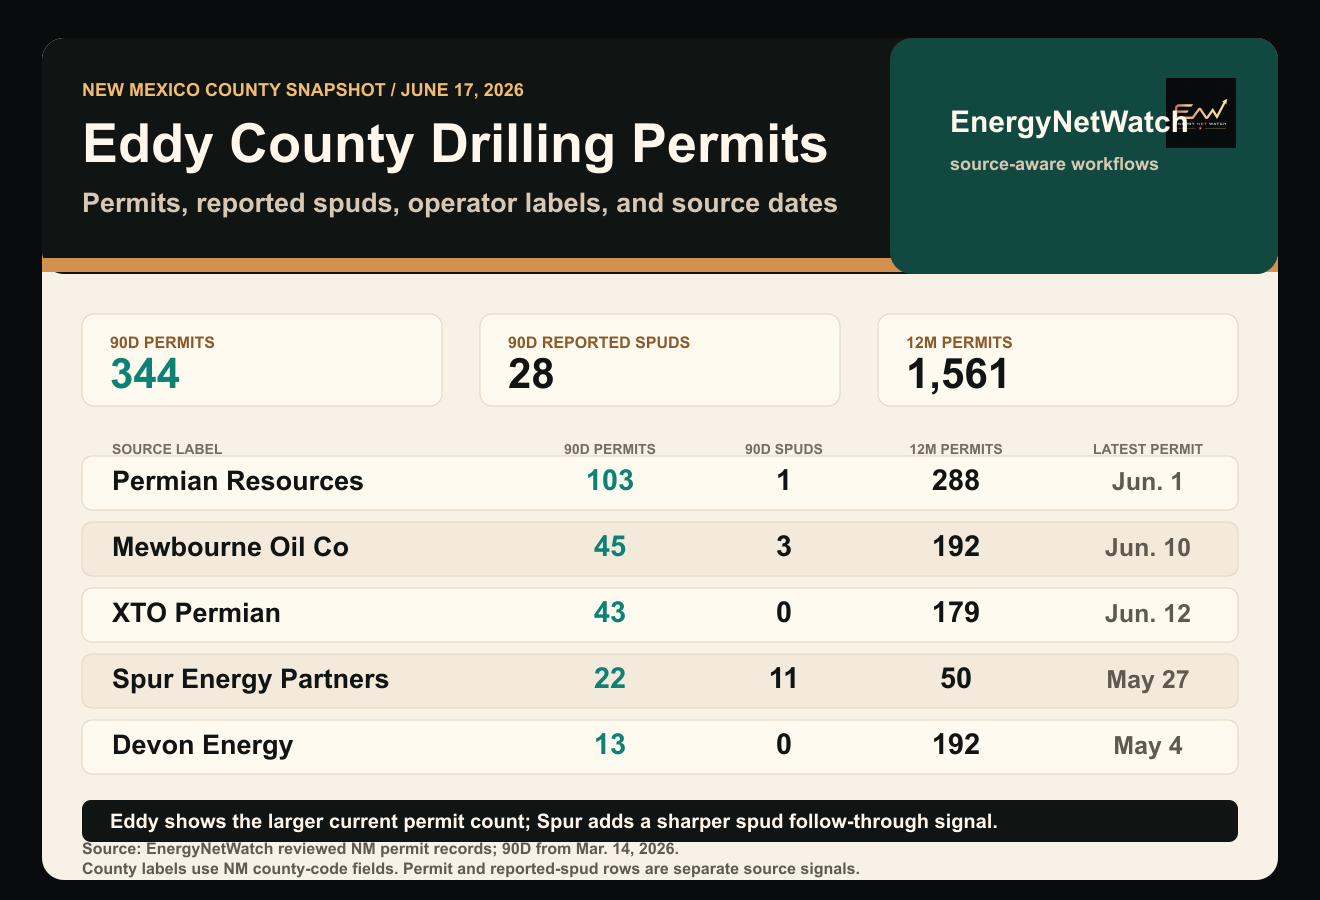The image size is (1320, 900).
Task: Click XTO Permian 90D permits value 43
Action: [610, 613]
